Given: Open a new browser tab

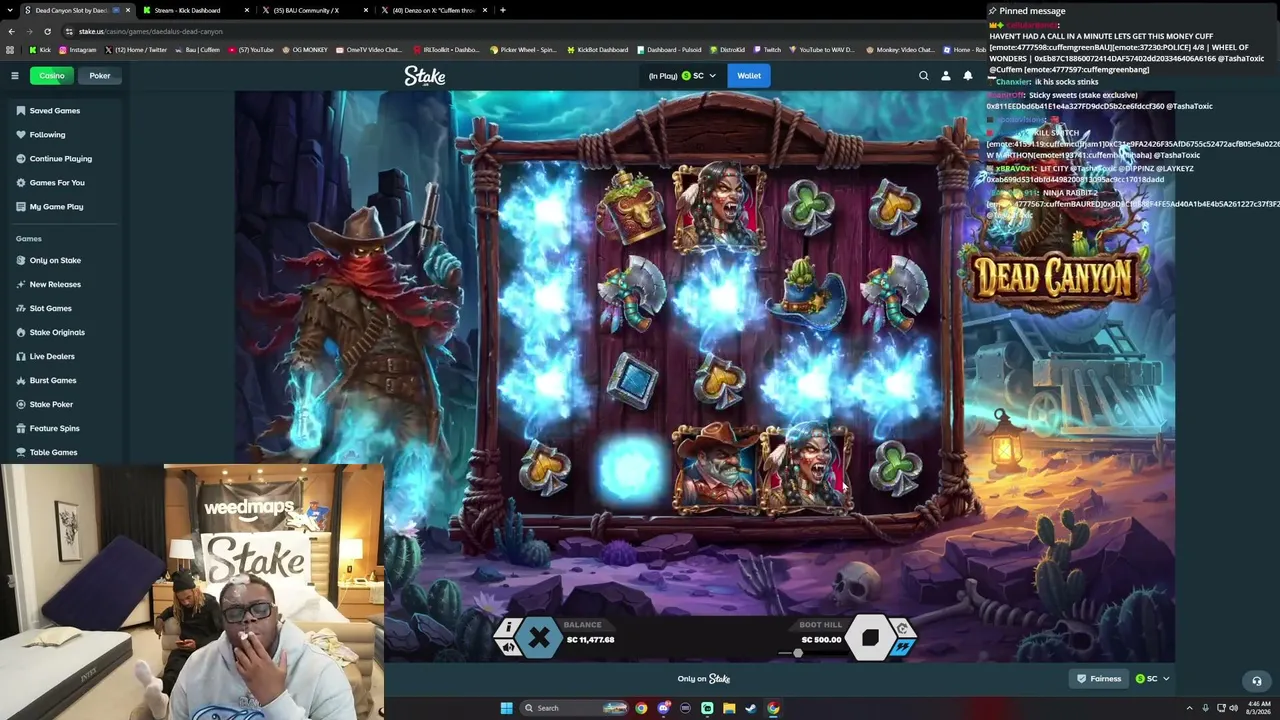Looking at the screenshot, I should pyautogui.click(x=502, y=10).
